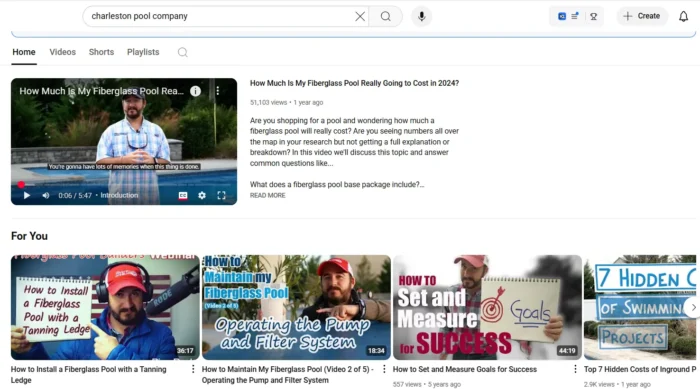This screenshot has width=700, height=389.
Task: Show video info card icon on the player
Action: (x=196, y=91)
